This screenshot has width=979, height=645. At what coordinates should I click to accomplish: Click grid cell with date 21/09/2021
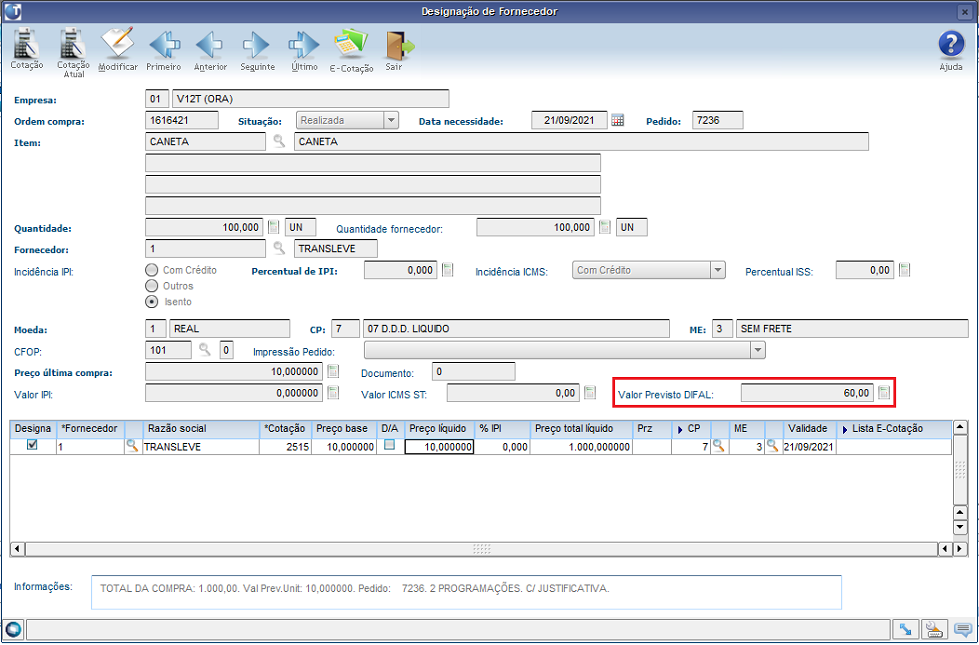809,446
